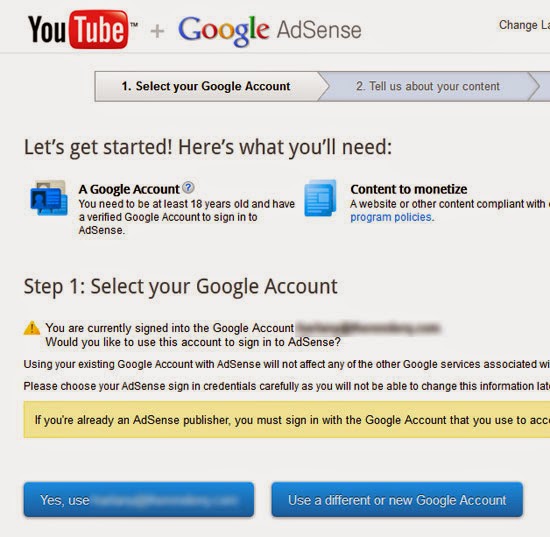This screenshot has width=550, height=537.
Task: Confirm with the Yes, use button
Action: [x=139, y=499]
